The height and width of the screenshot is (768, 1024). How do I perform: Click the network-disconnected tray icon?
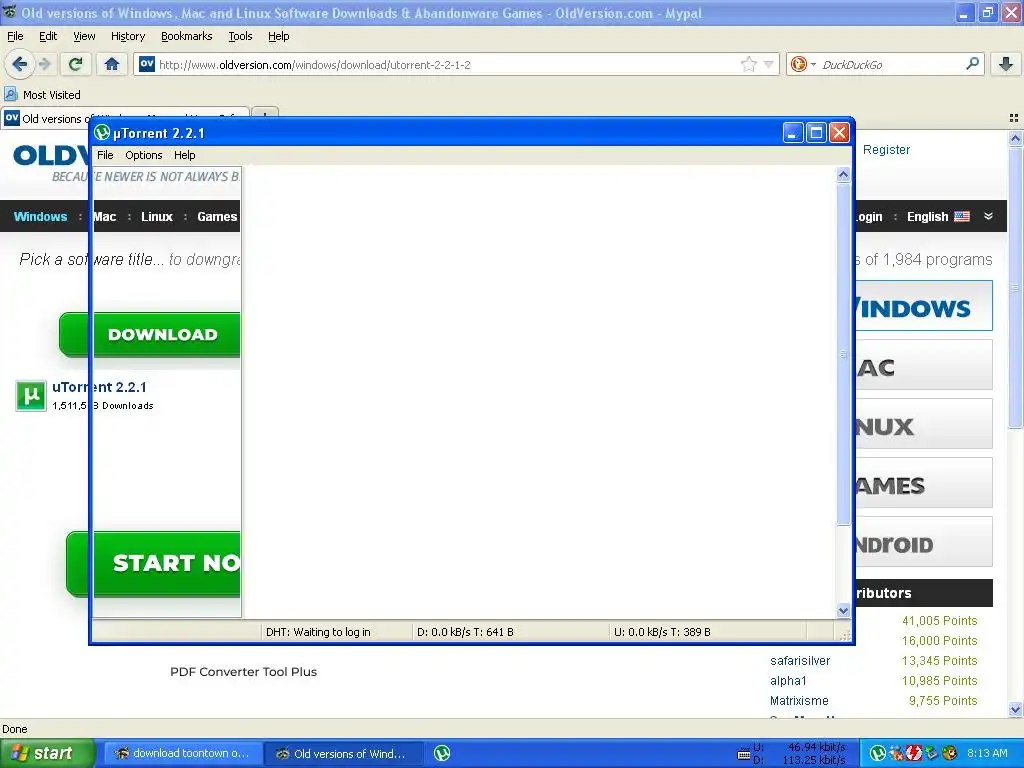[895, 754]
